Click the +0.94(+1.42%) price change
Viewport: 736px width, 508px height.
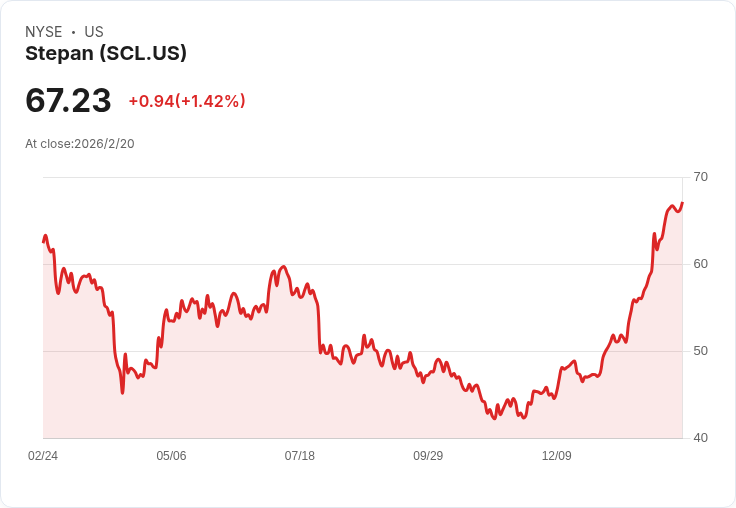point(187,101)
